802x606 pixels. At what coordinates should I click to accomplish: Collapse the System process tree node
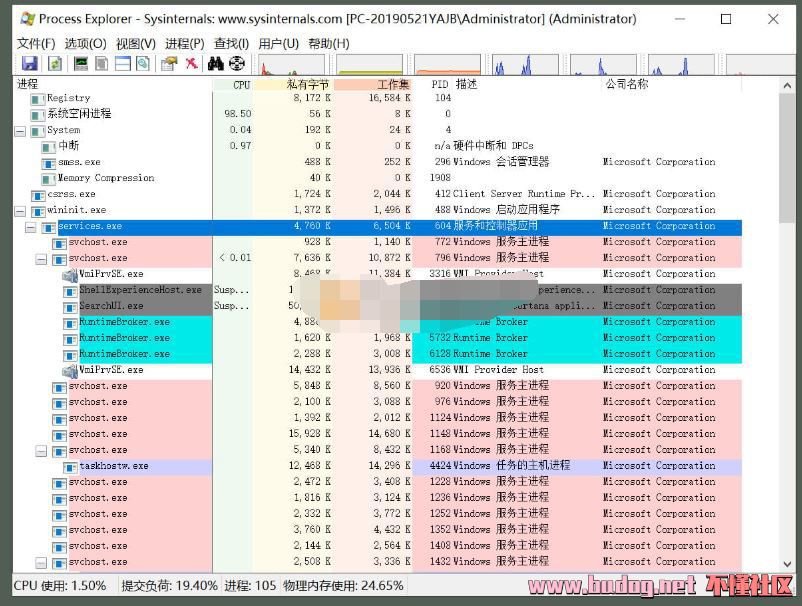20,131
